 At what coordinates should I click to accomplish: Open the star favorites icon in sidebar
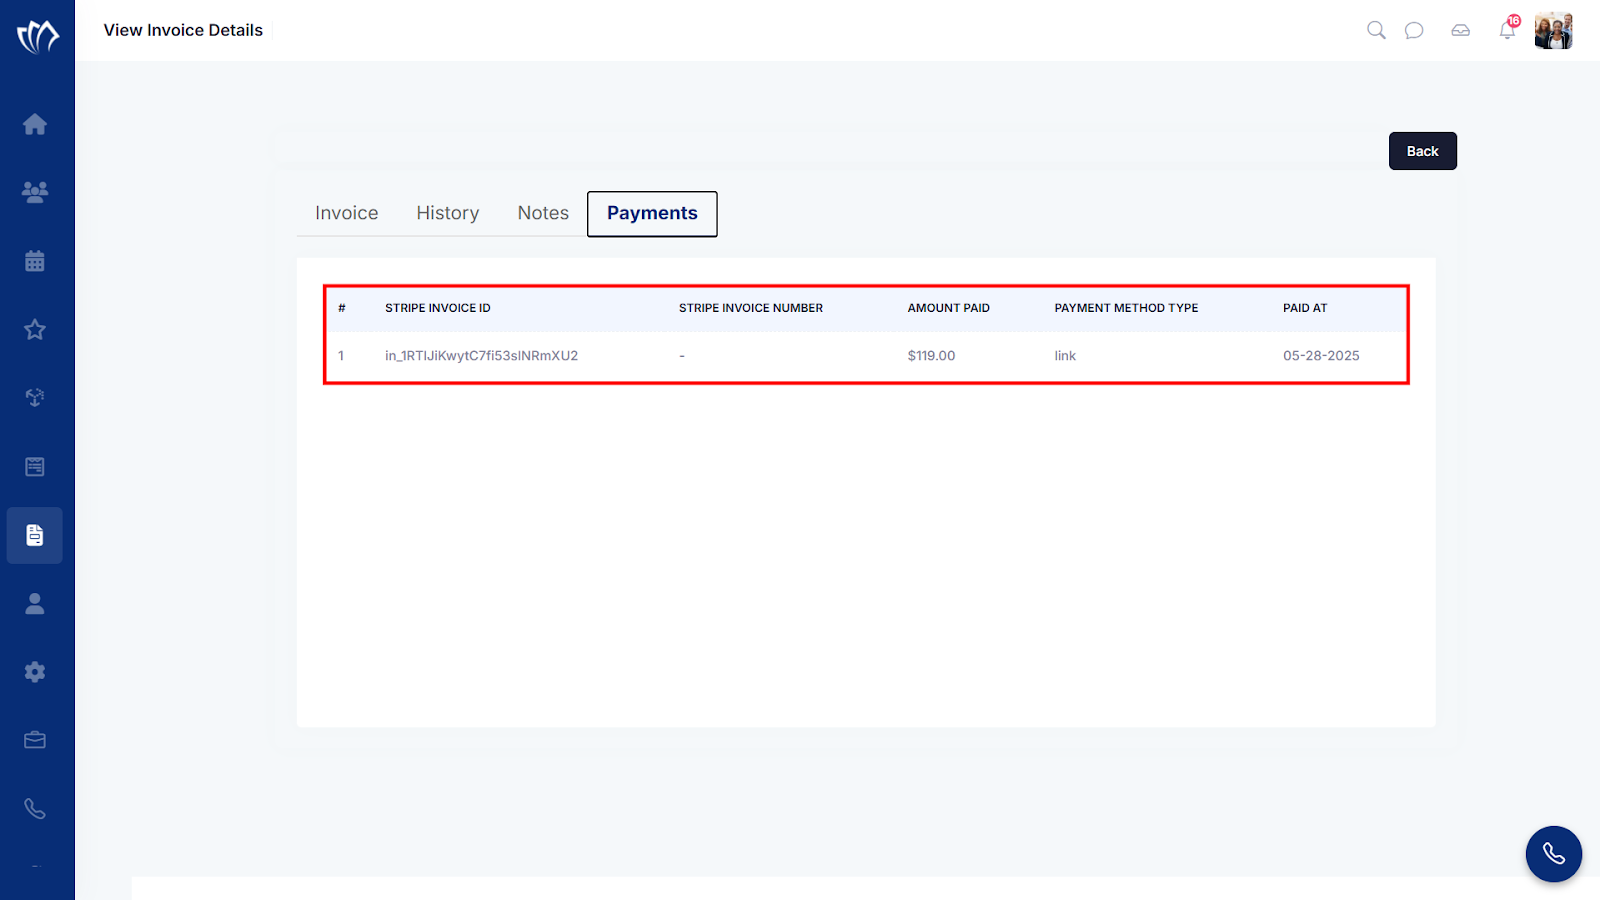point(35,329)
